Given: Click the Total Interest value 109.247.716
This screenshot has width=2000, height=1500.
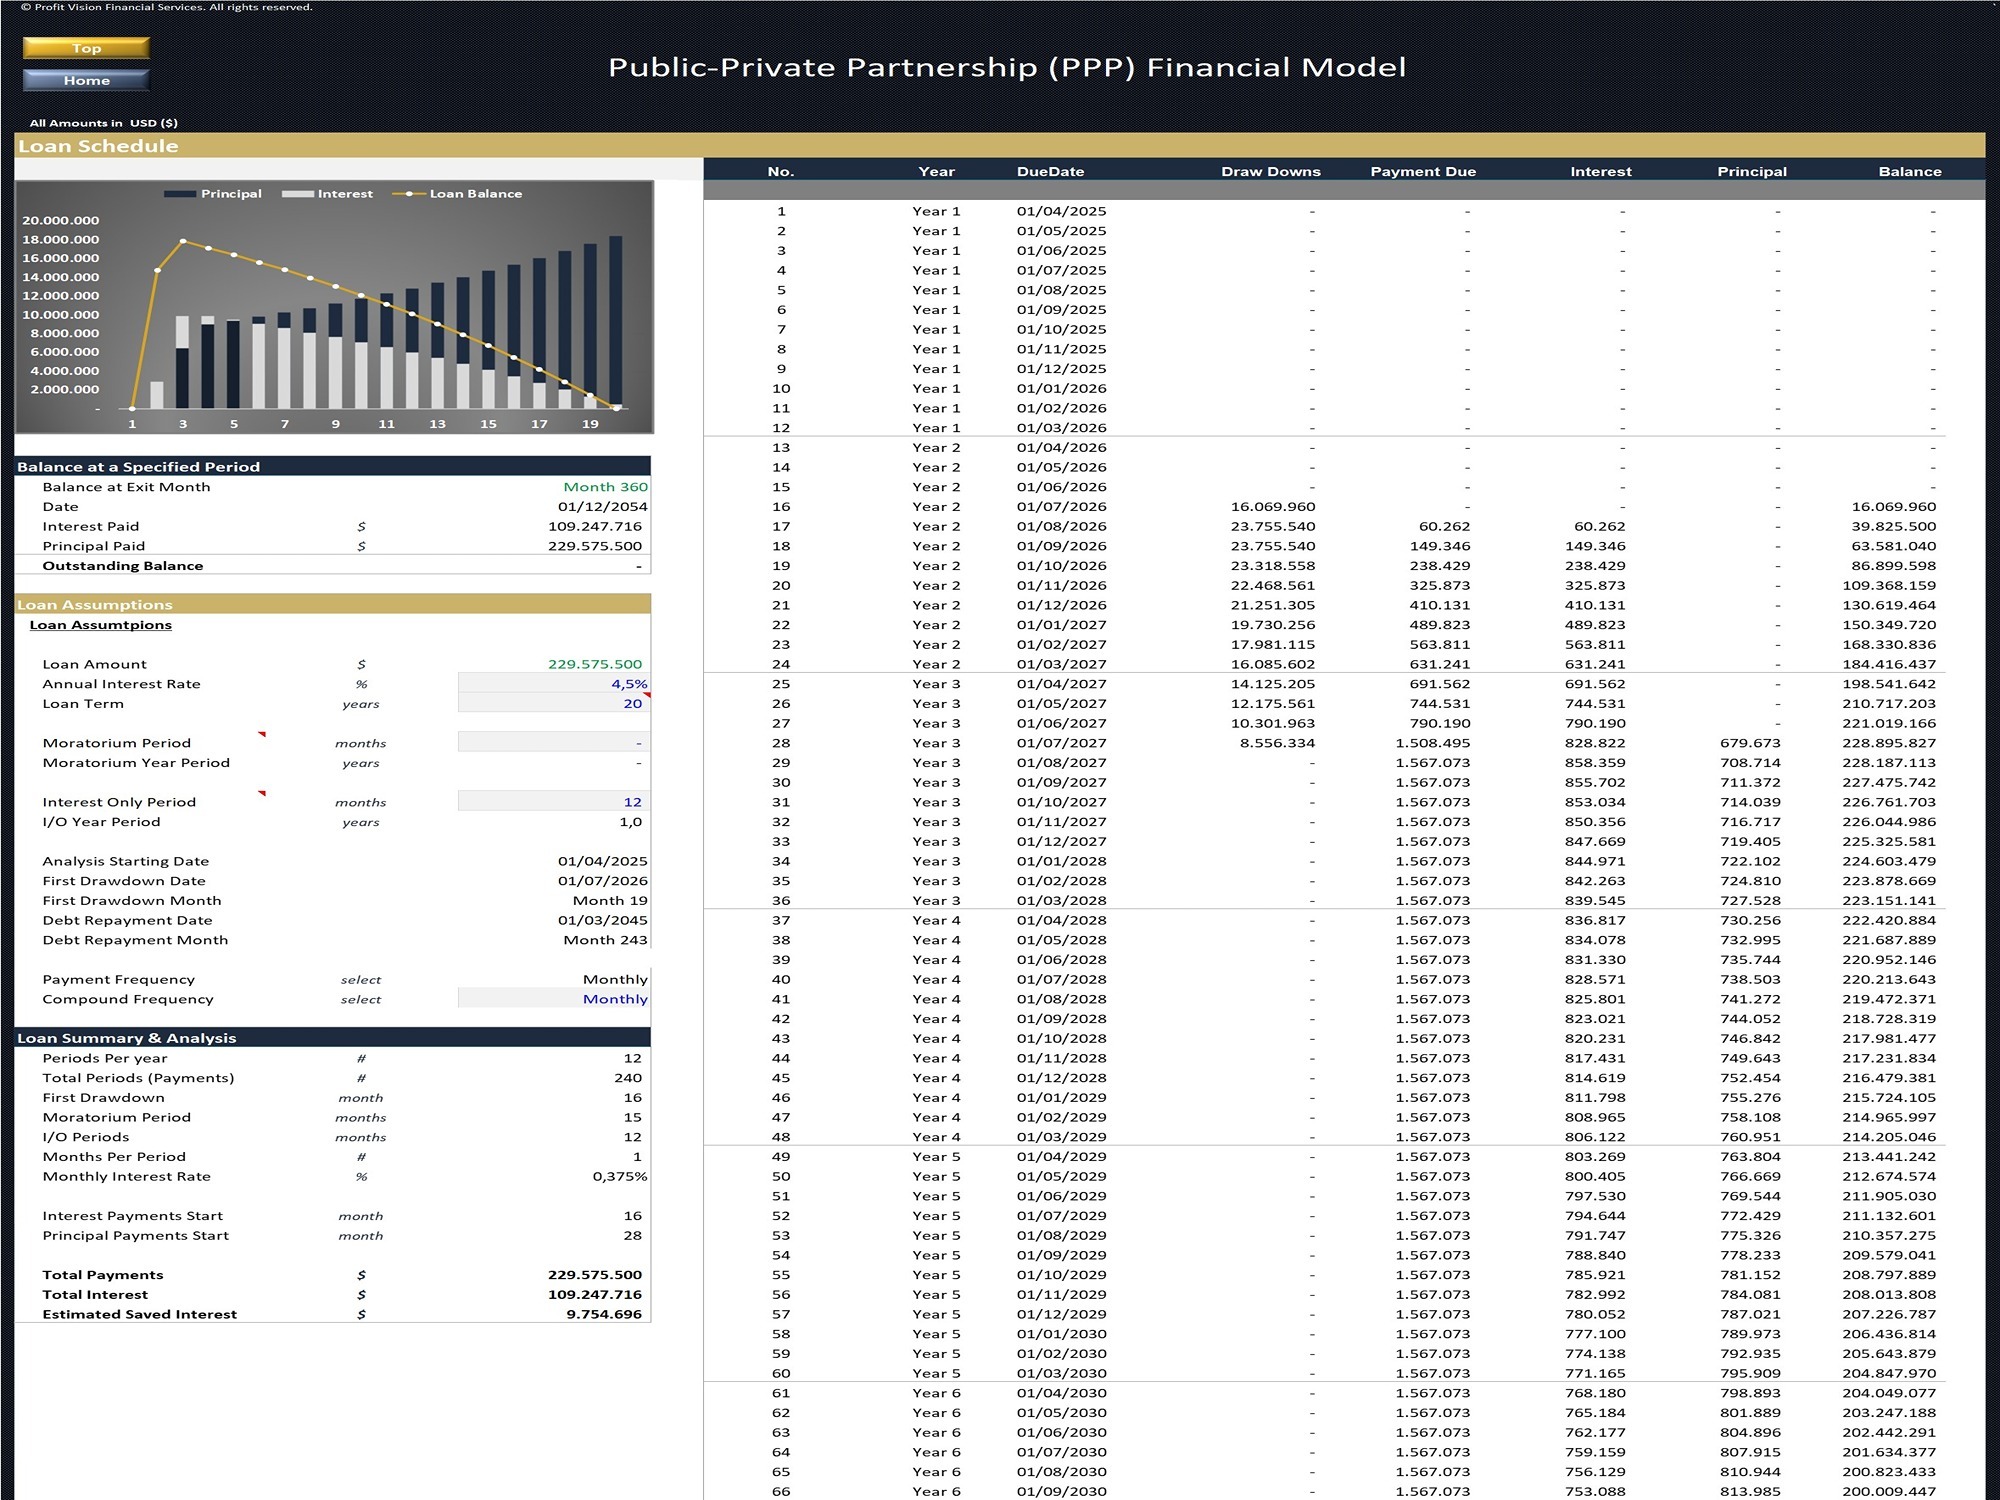Looking at the screenshot, I should (595, 1294).
